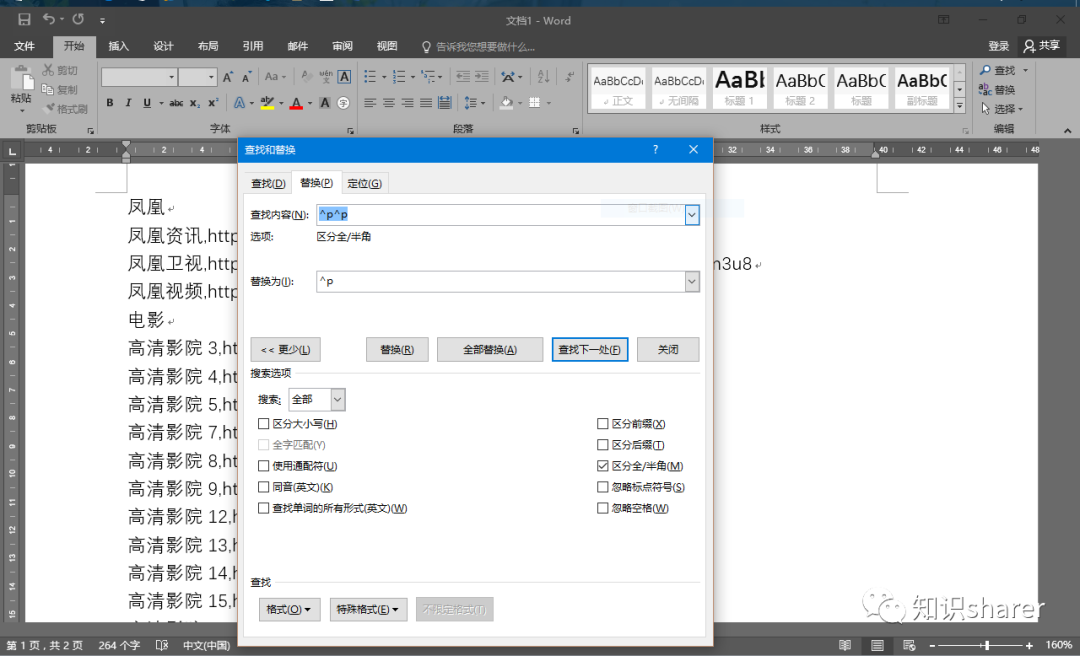The height and width of the screenshot is (656, 1080).
Task: Click the center align icon
Action: pos(388,103)
